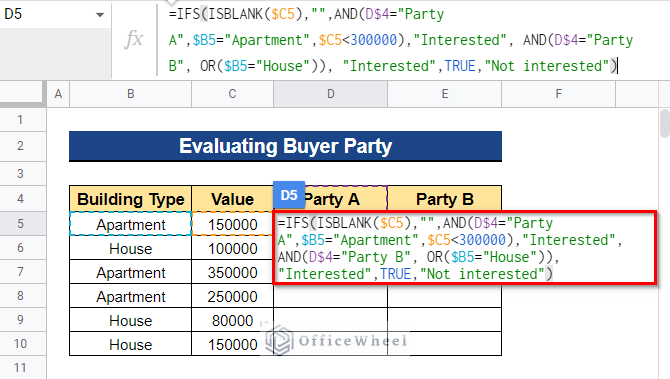Screen dimensions: 670x379
Task: Click the 'Value' header cell
Action: [232, 199]
